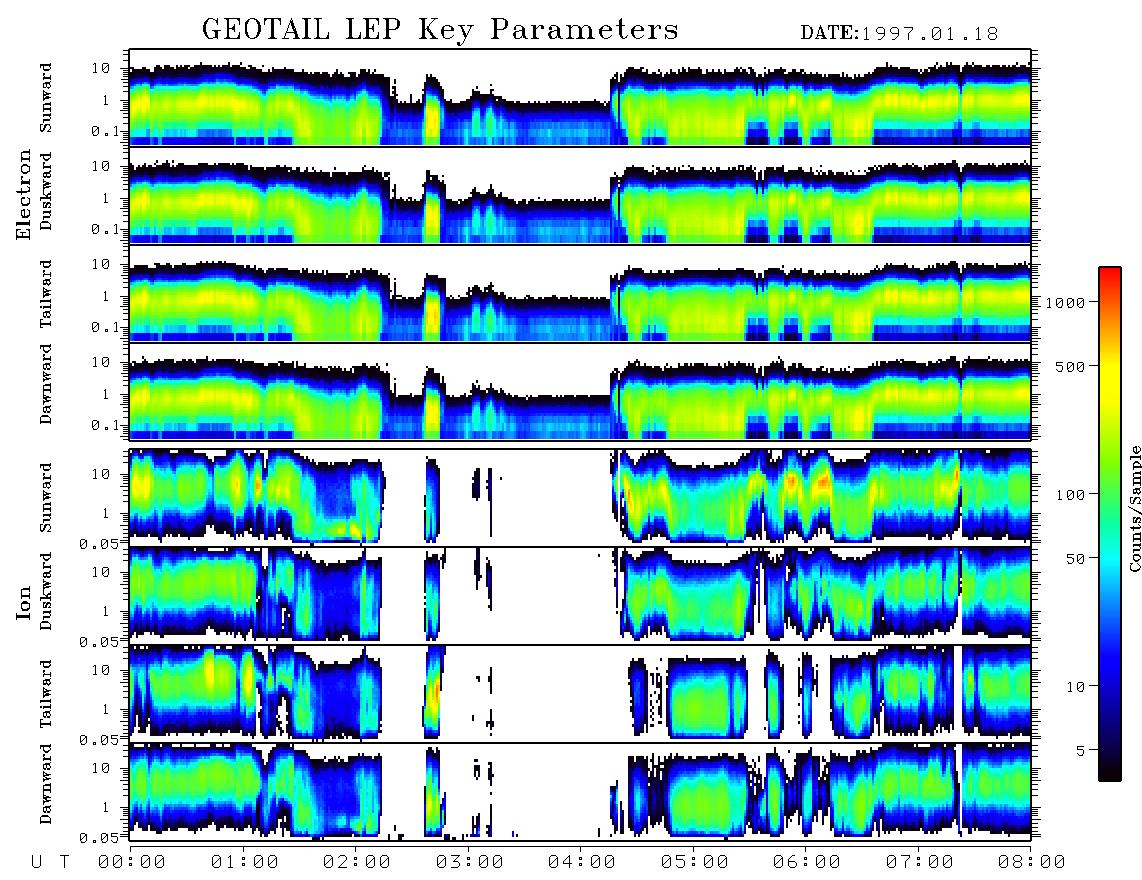
Task: Click the 'U T' axis label
Action: (x=50, y=862)
